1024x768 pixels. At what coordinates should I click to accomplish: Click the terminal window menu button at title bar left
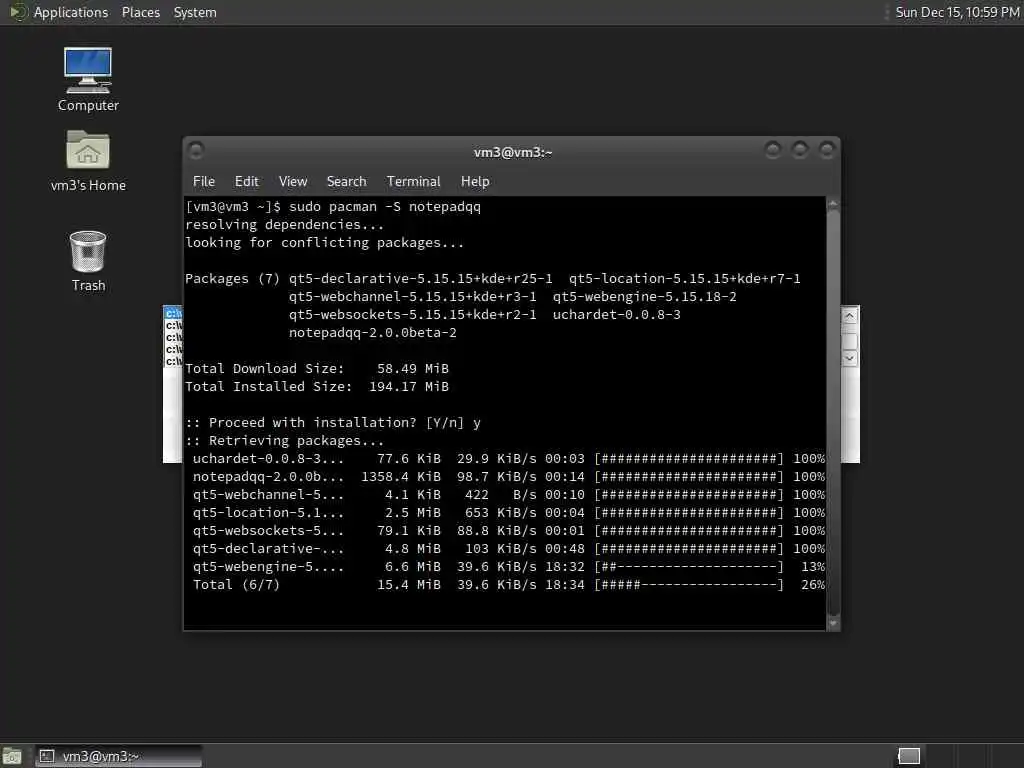click(x=196, y=151)
